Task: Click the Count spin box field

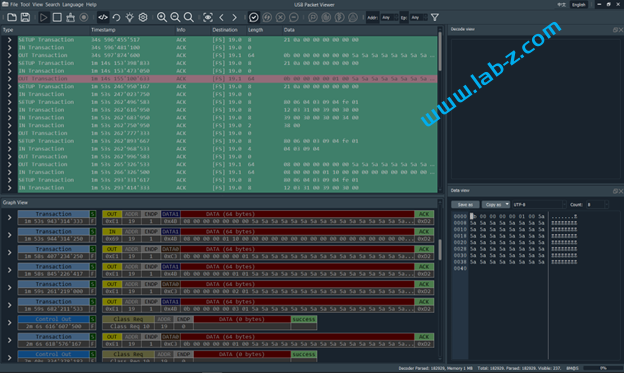Action: point(597,205)
